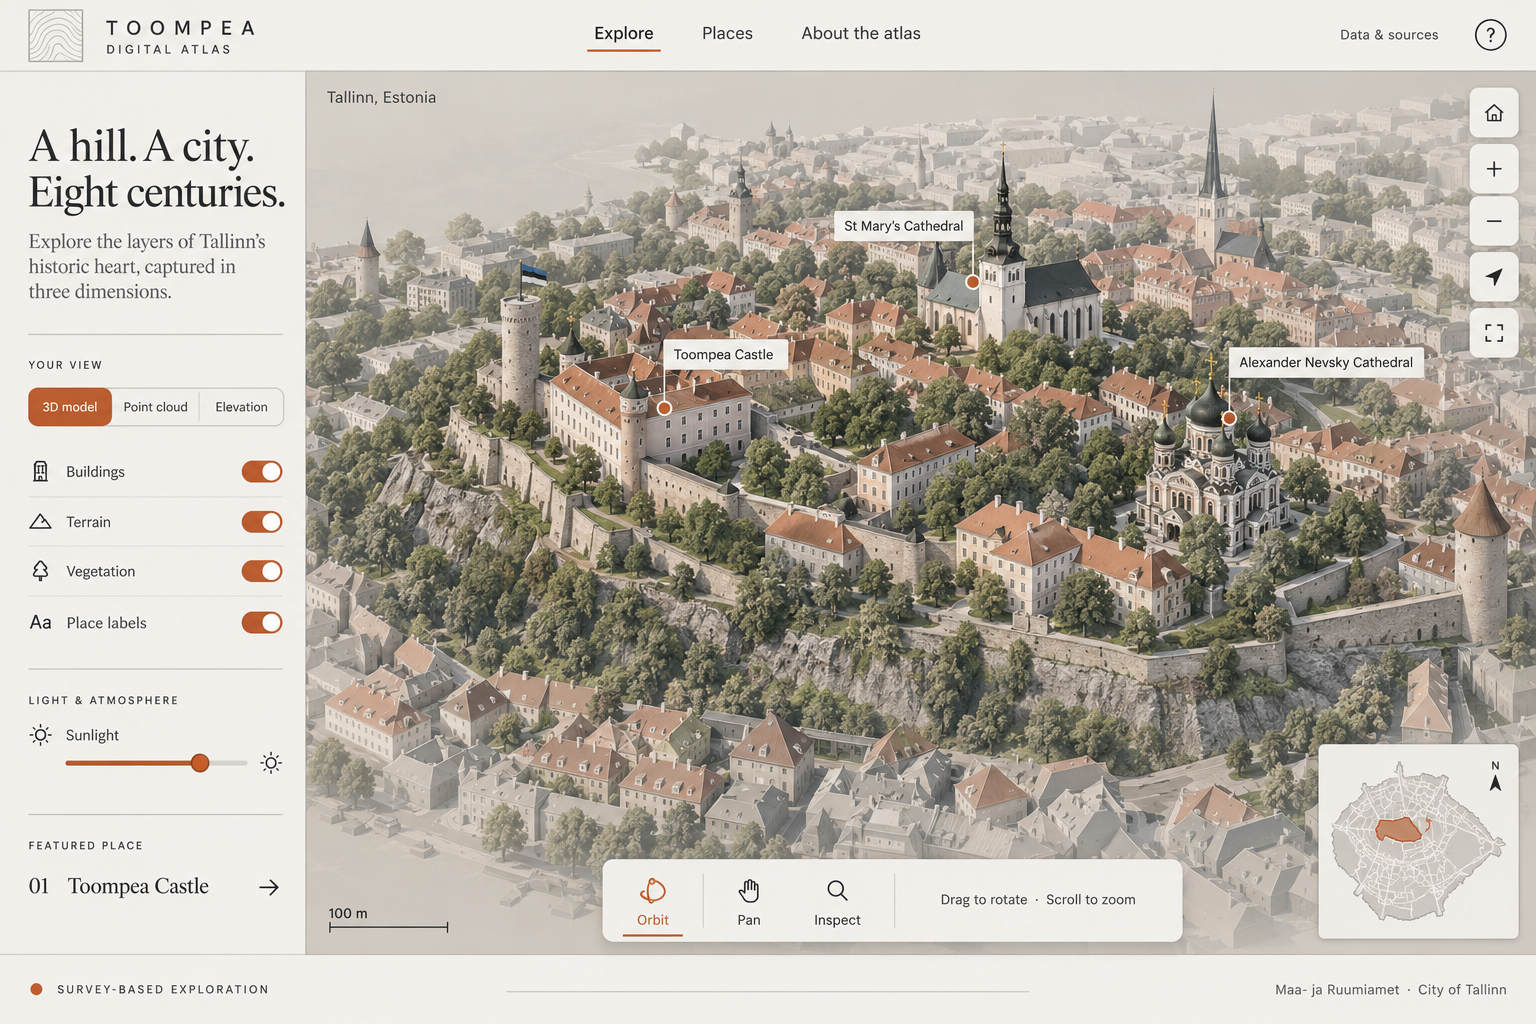The height and width of the screenshot is (1024, 1536).
Task: Open the Explore tab
Action: coord(624,34)
